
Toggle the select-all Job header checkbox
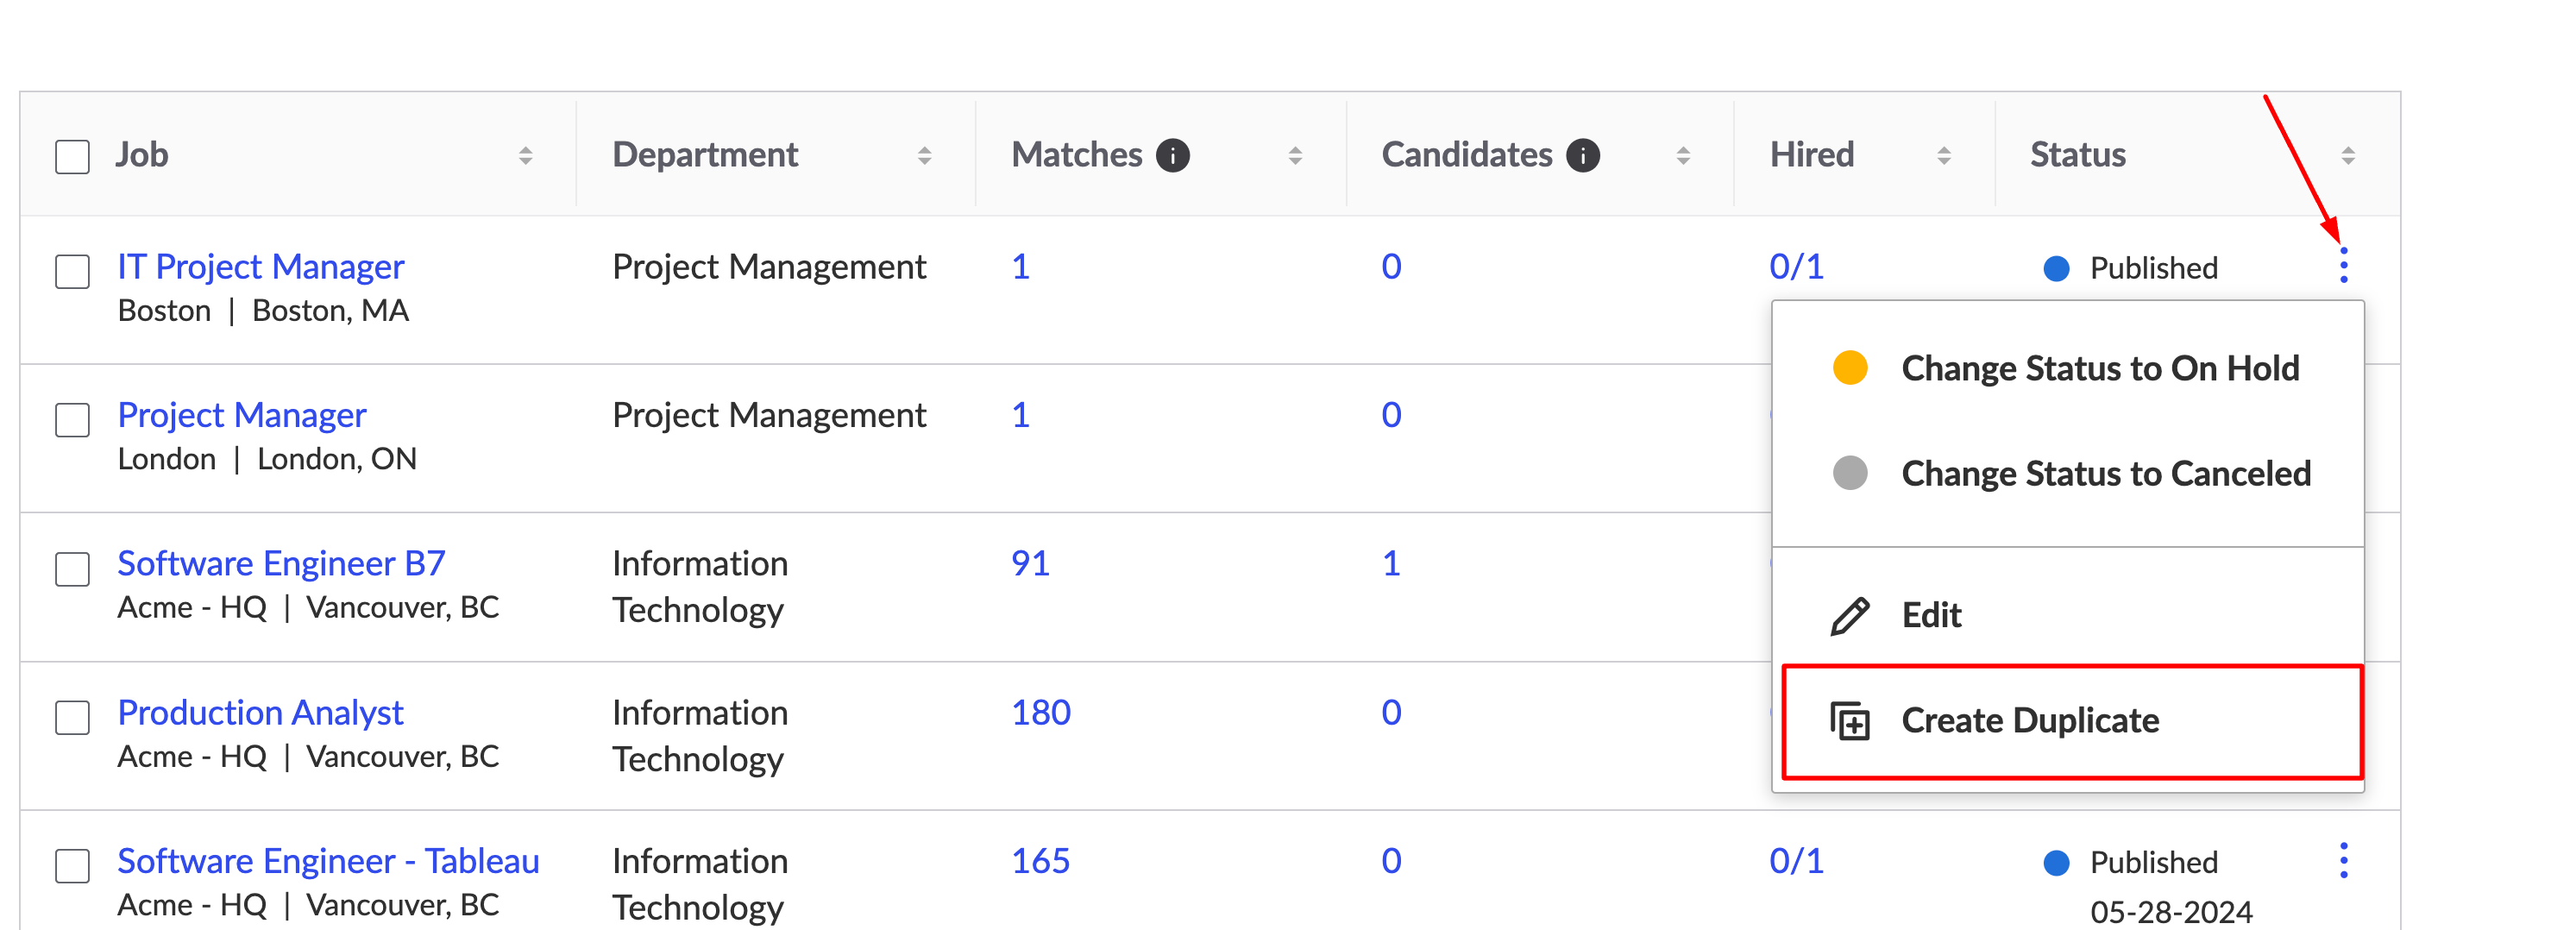tap(72, 157)
